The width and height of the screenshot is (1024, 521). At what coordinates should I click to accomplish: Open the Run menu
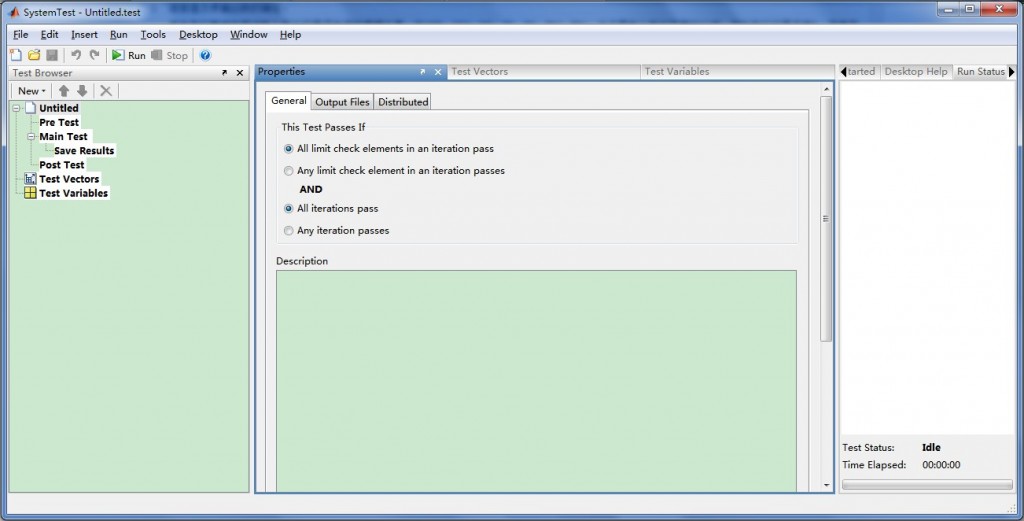click(x=118, y=35)
